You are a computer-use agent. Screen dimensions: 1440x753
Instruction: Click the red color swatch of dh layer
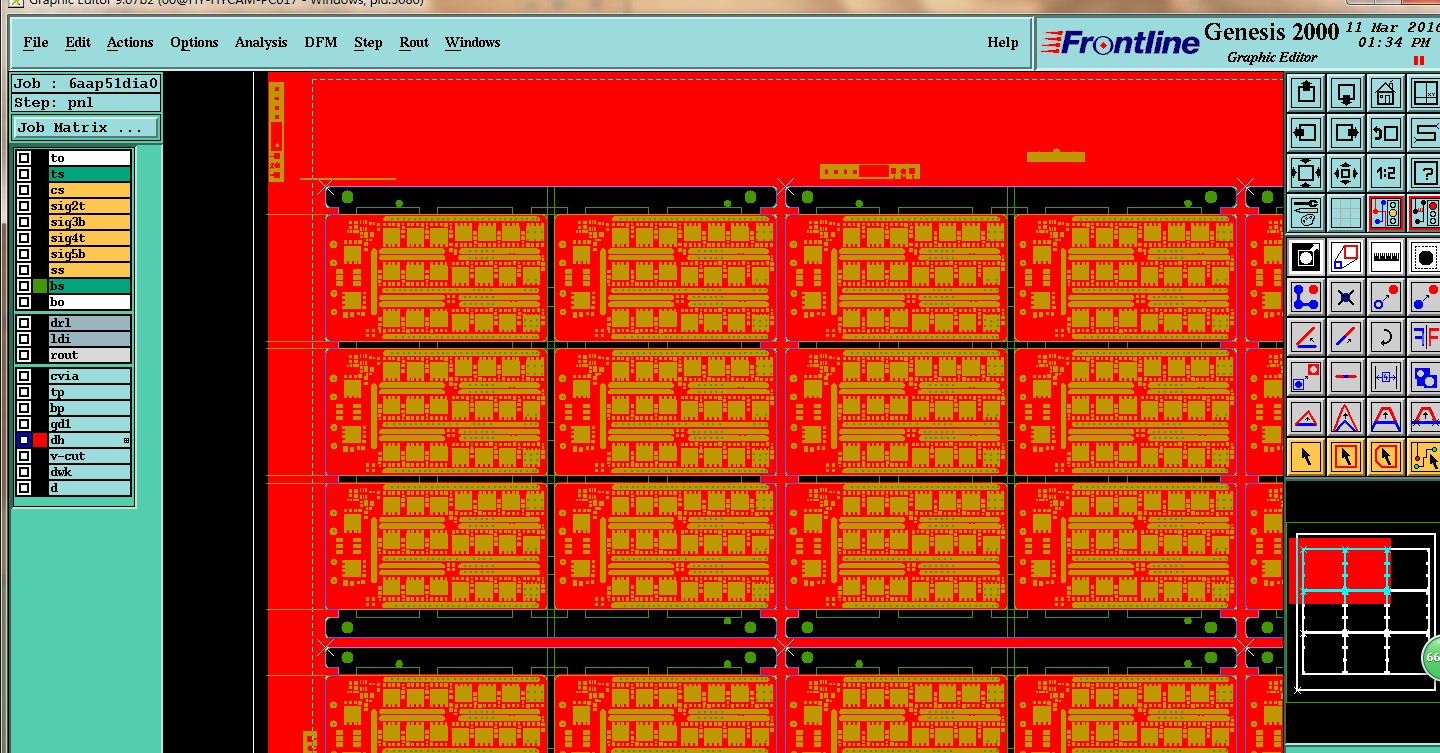click(x=40, y=440)
